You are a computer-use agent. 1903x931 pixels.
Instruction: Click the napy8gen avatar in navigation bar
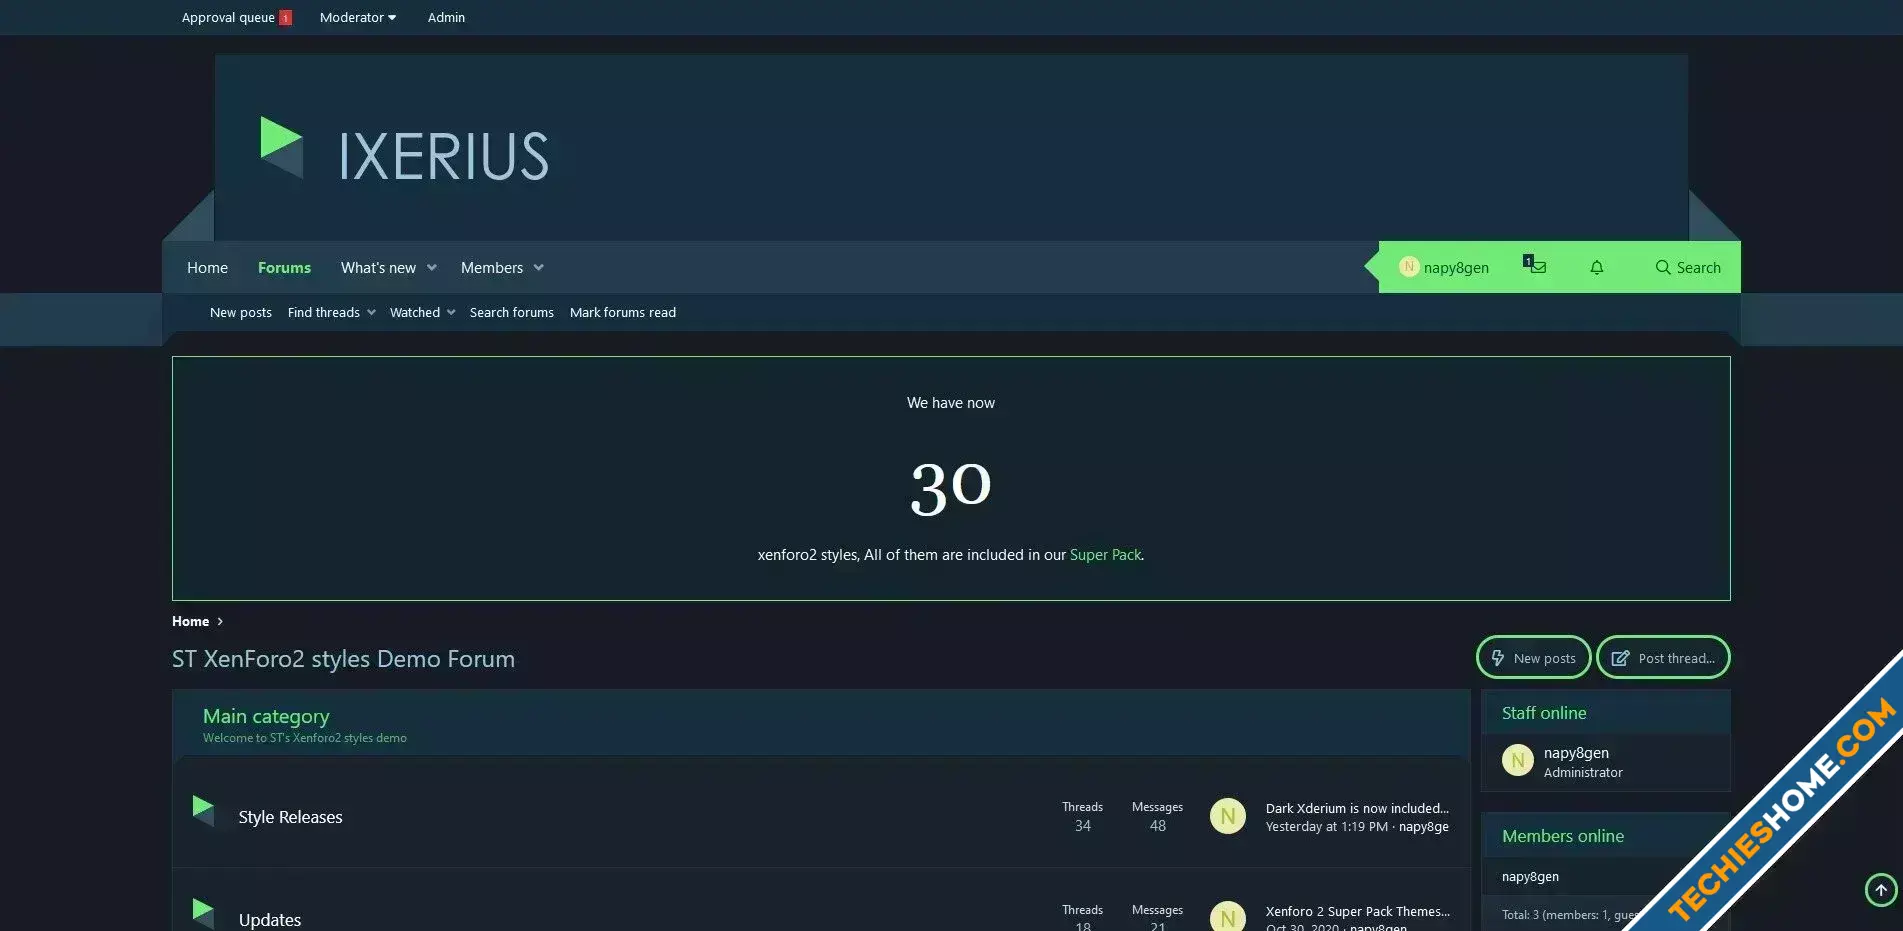(x=1409, y=267)
